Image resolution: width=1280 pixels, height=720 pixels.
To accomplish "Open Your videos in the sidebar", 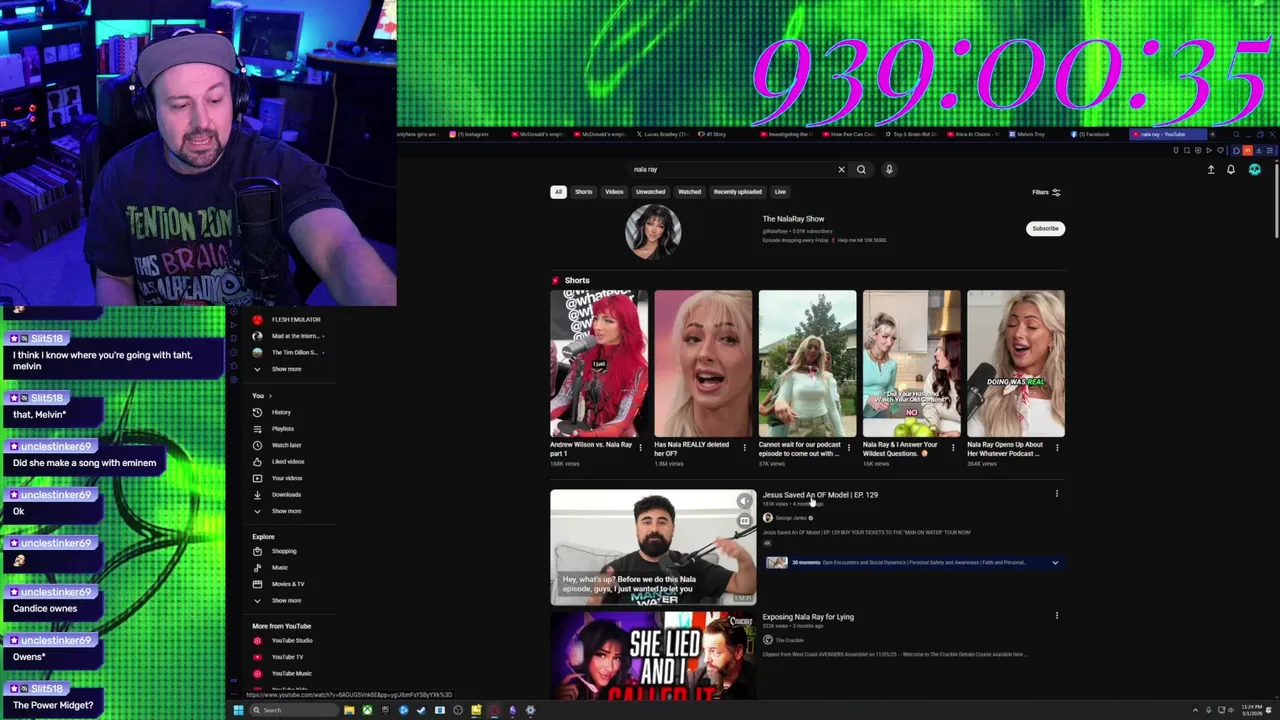I will [287, 478].
